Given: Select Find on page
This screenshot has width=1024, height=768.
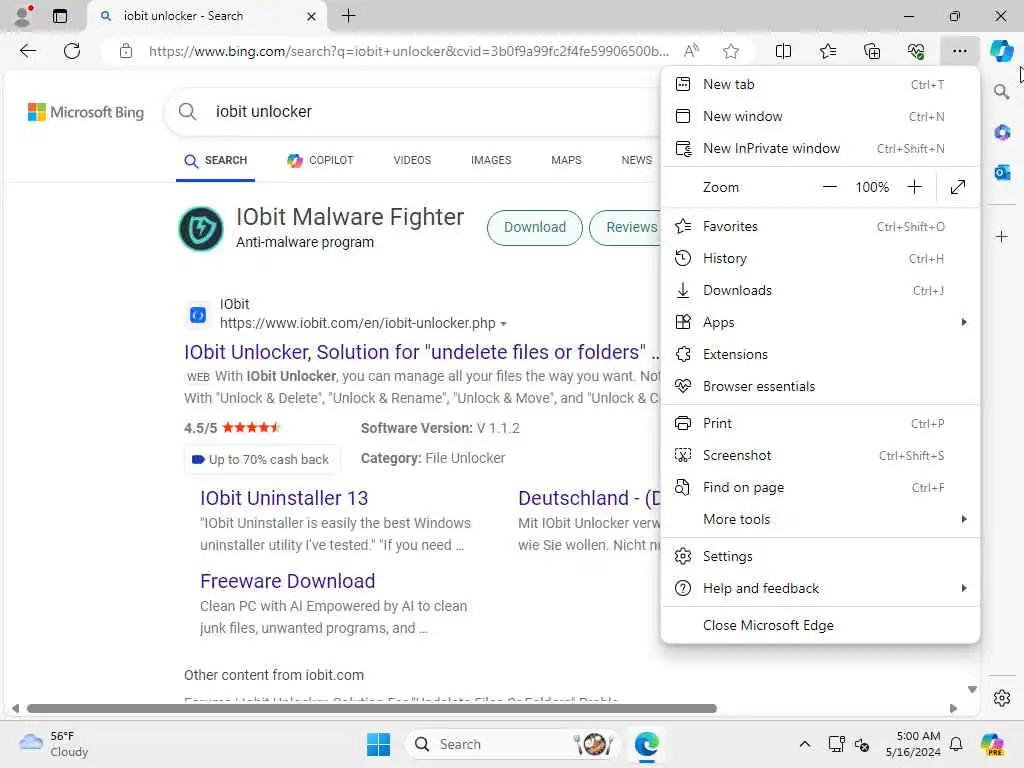Looking at the screenshot, I should point(820,488).
